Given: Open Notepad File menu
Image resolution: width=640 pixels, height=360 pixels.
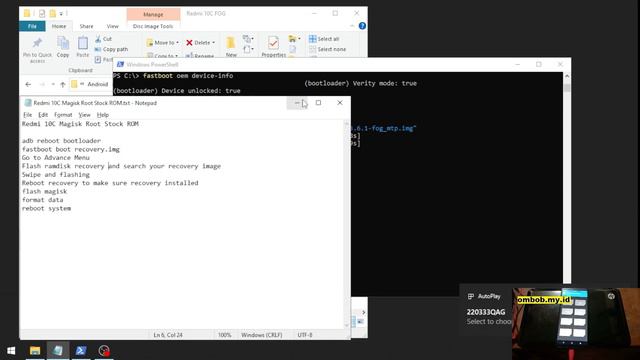Looking at the screenshot, I should [27, 115].
